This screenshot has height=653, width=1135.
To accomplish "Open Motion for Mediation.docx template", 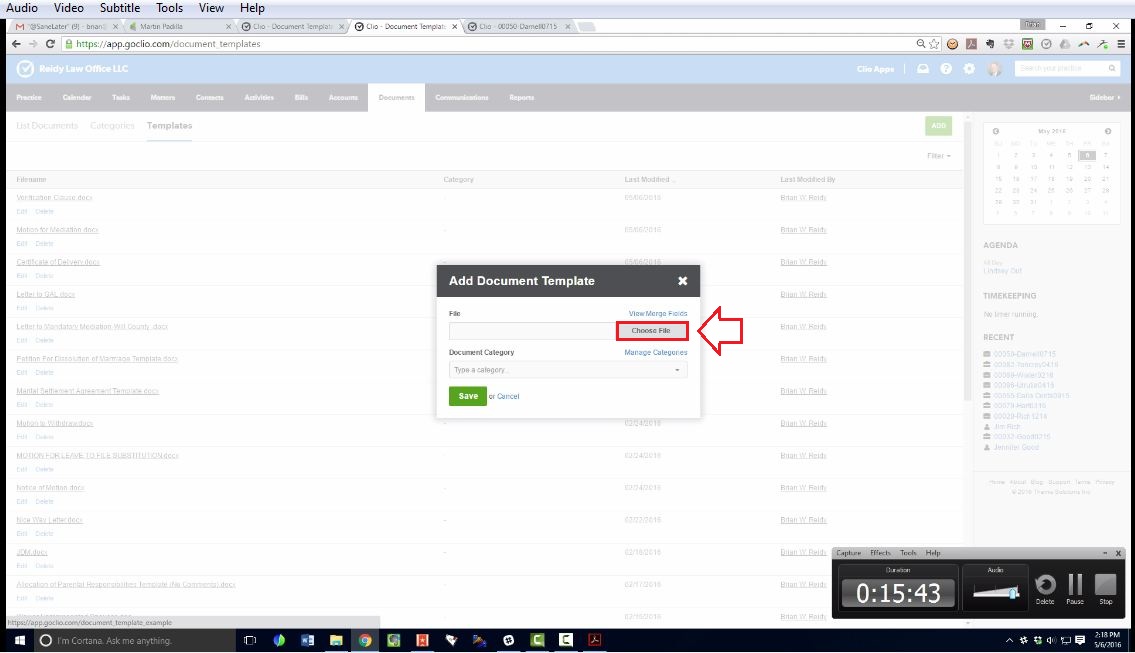I will [57, 229].
